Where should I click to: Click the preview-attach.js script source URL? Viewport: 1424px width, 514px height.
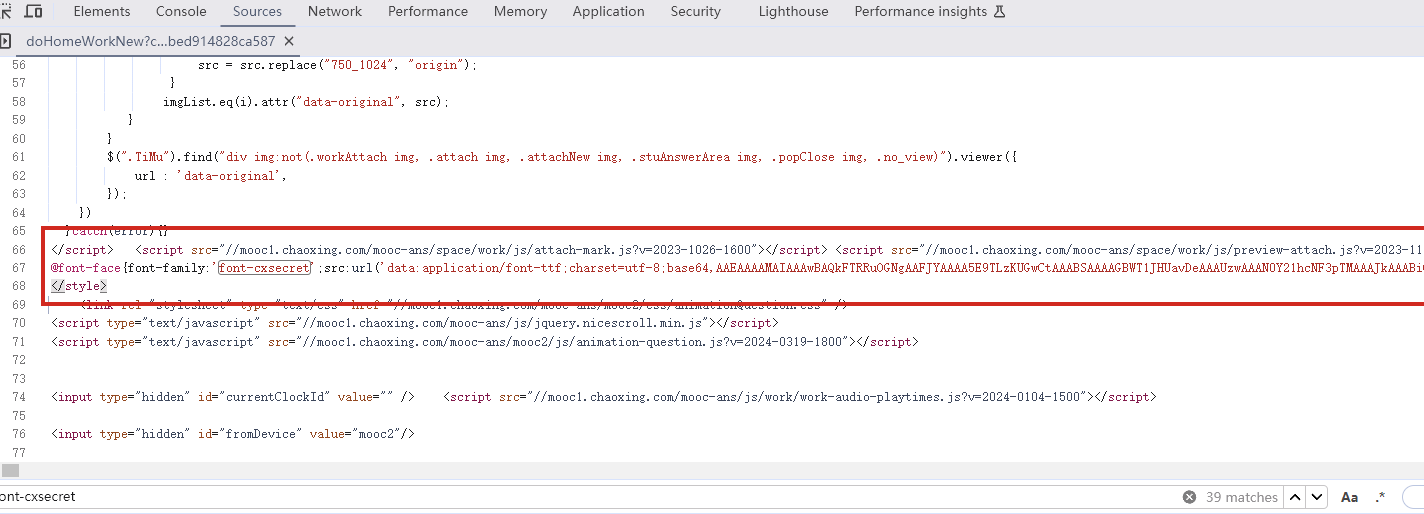pyautogui.click(x=1173, y=249)
